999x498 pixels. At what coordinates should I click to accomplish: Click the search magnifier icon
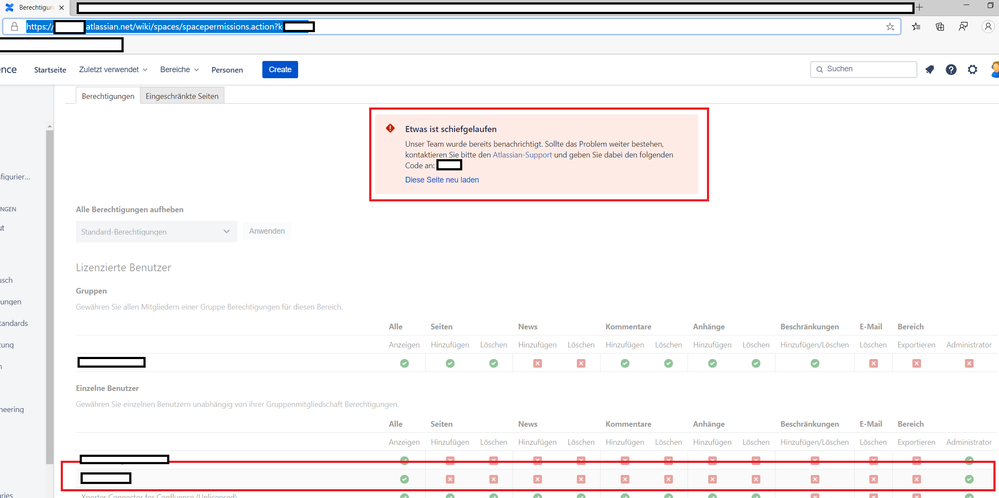click(x=819, y=69)
